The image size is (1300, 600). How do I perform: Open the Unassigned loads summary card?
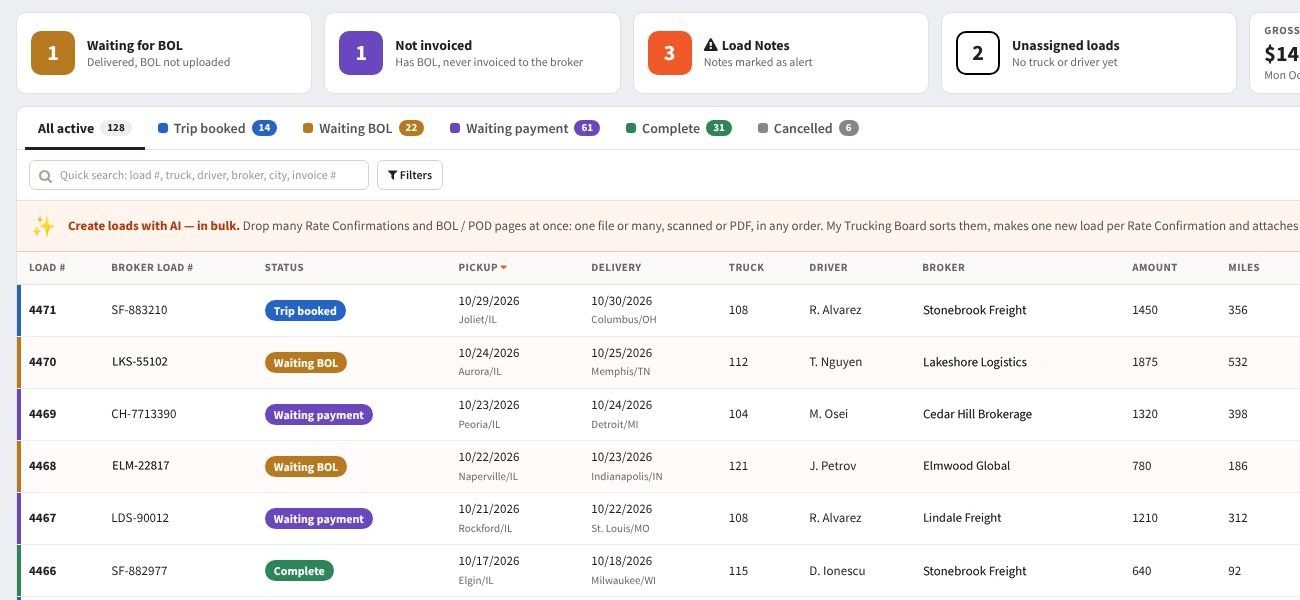point(1089,53)
